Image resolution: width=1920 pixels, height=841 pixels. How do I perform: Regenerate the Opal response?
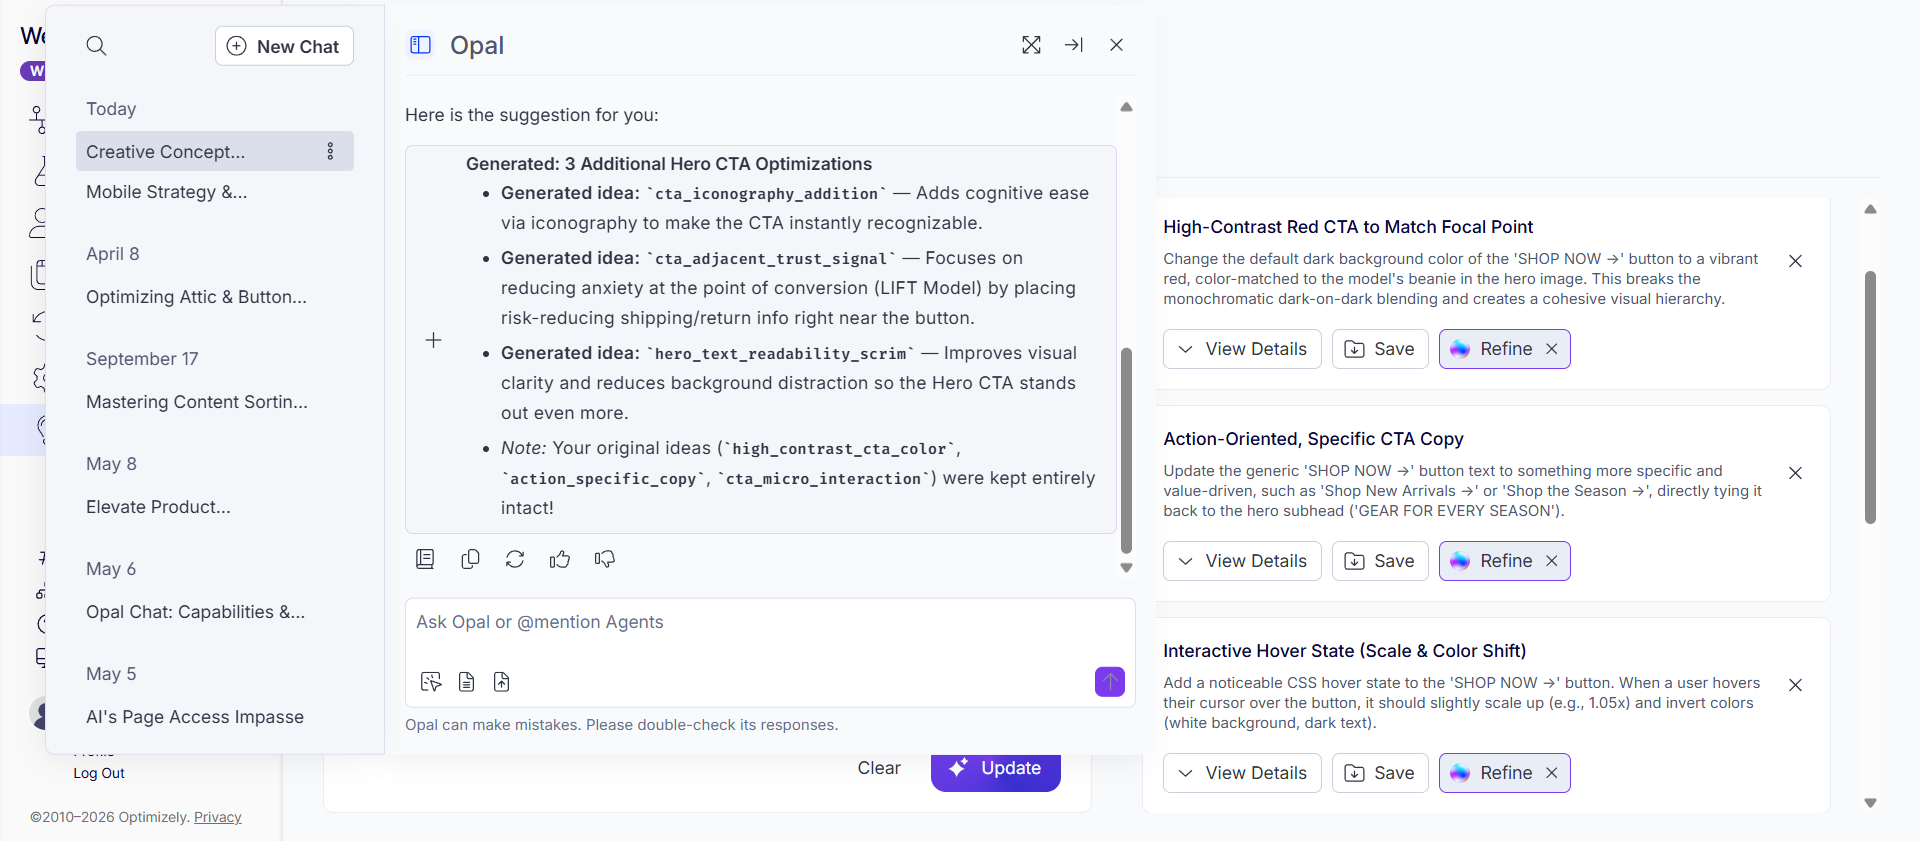click(515, 559)
